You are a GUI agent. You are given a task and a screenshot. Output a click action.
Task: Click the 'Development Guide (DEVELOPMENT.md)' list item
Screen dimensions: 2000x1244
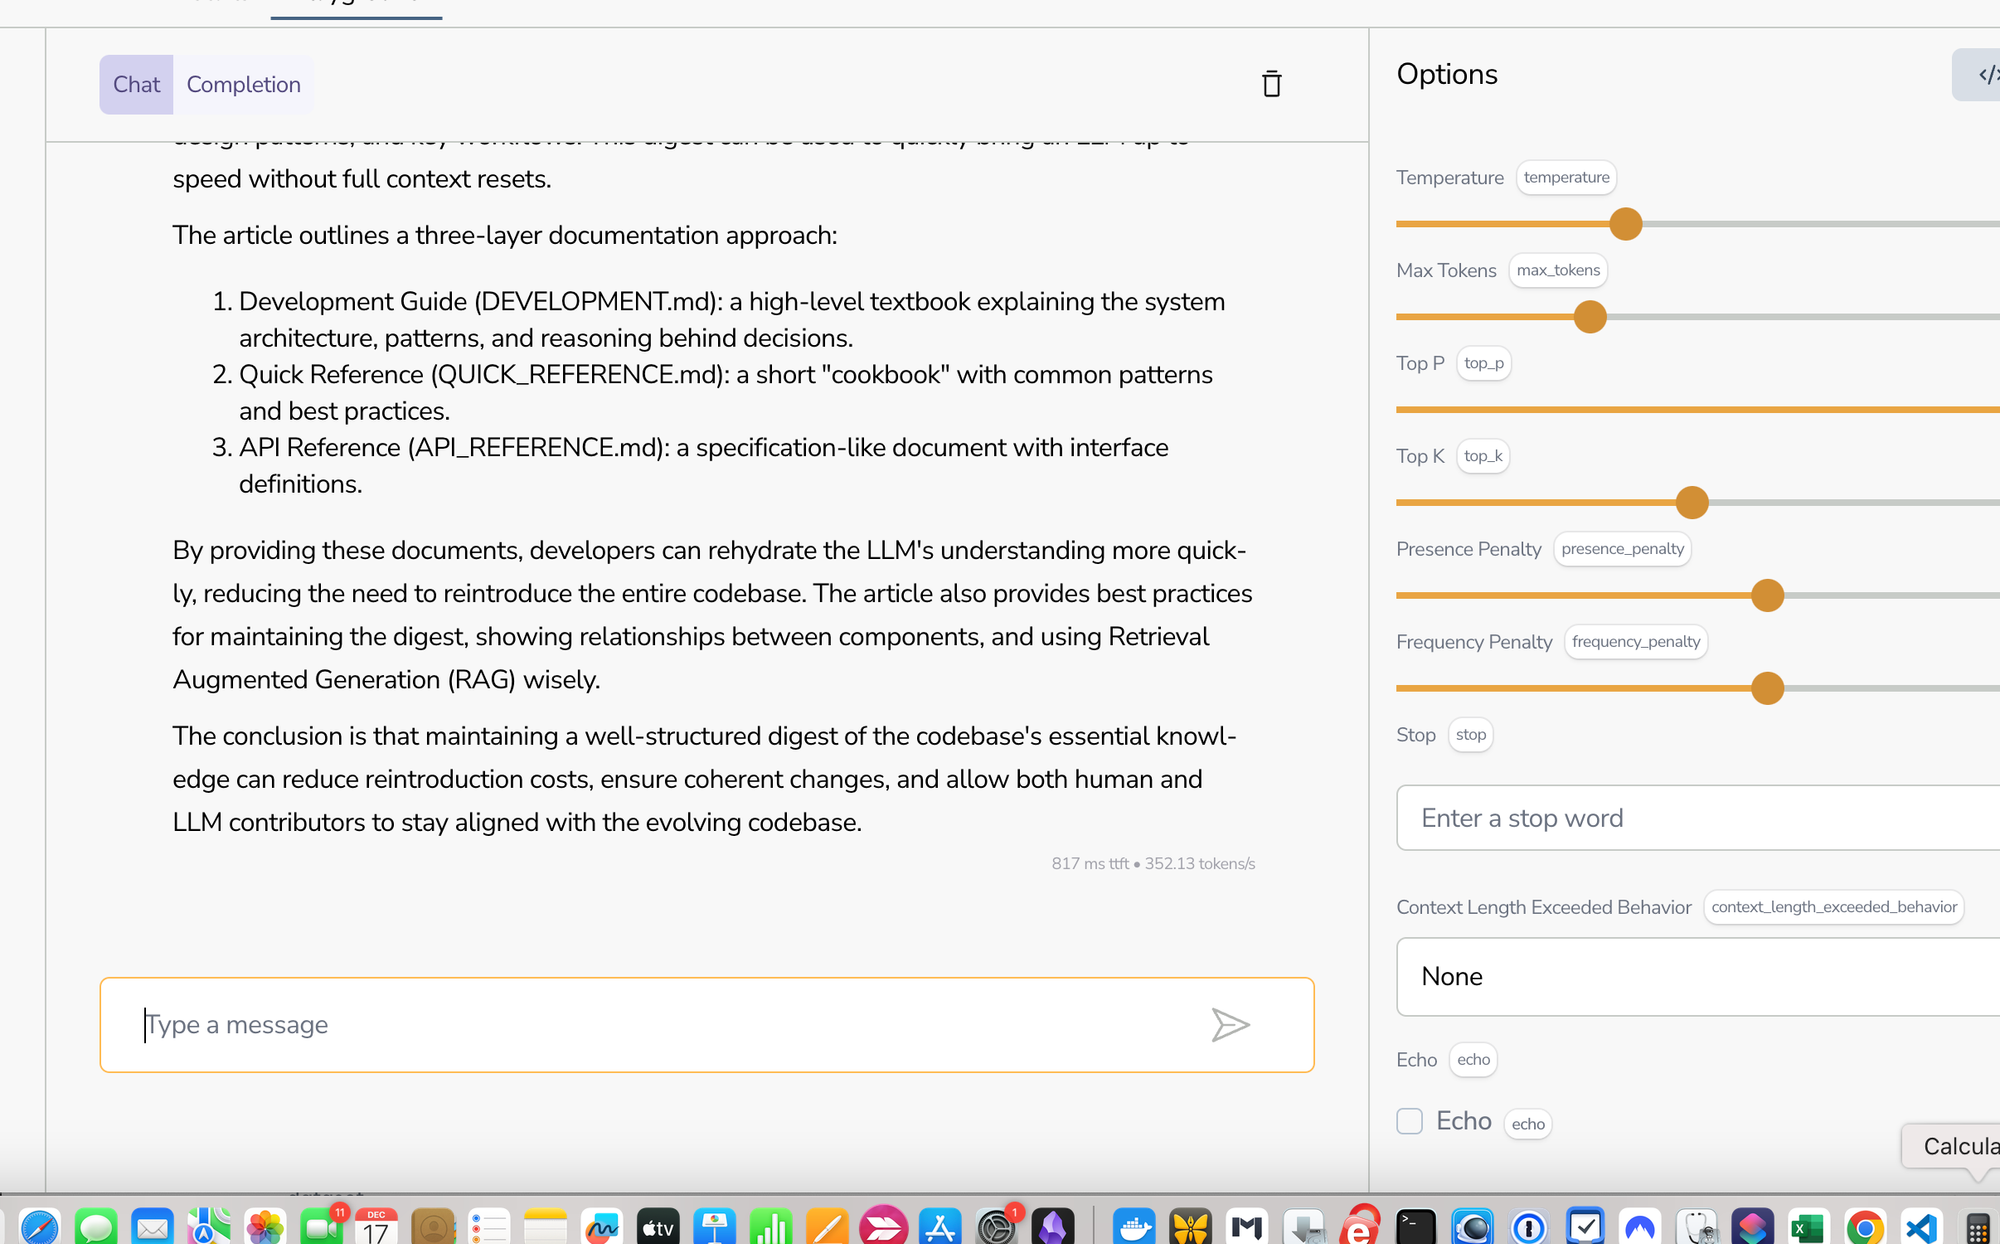coord(731,320)
